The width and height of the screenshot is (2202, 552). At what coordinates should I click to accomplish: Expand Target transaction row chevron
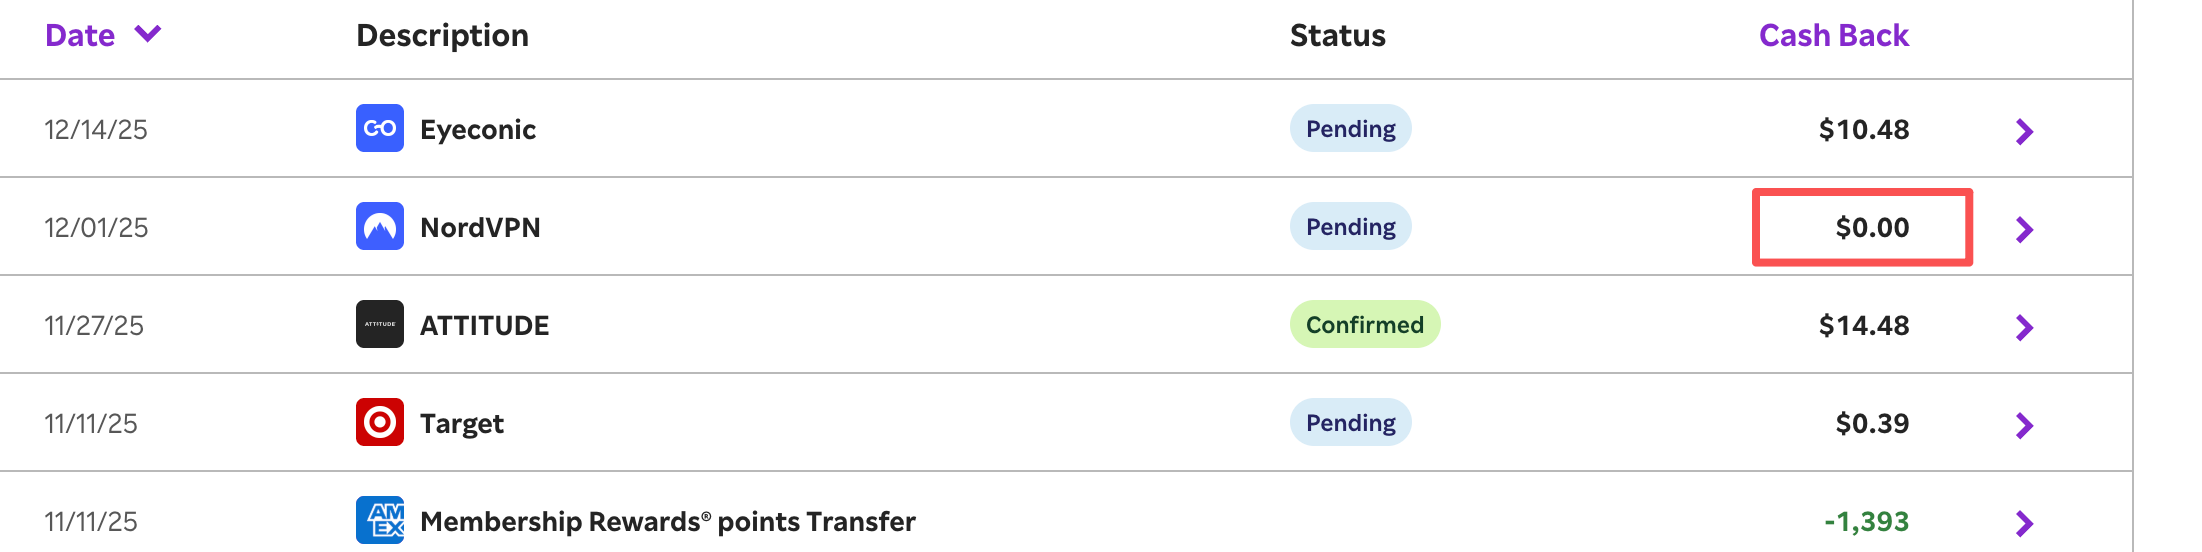tap(2024, 425)
